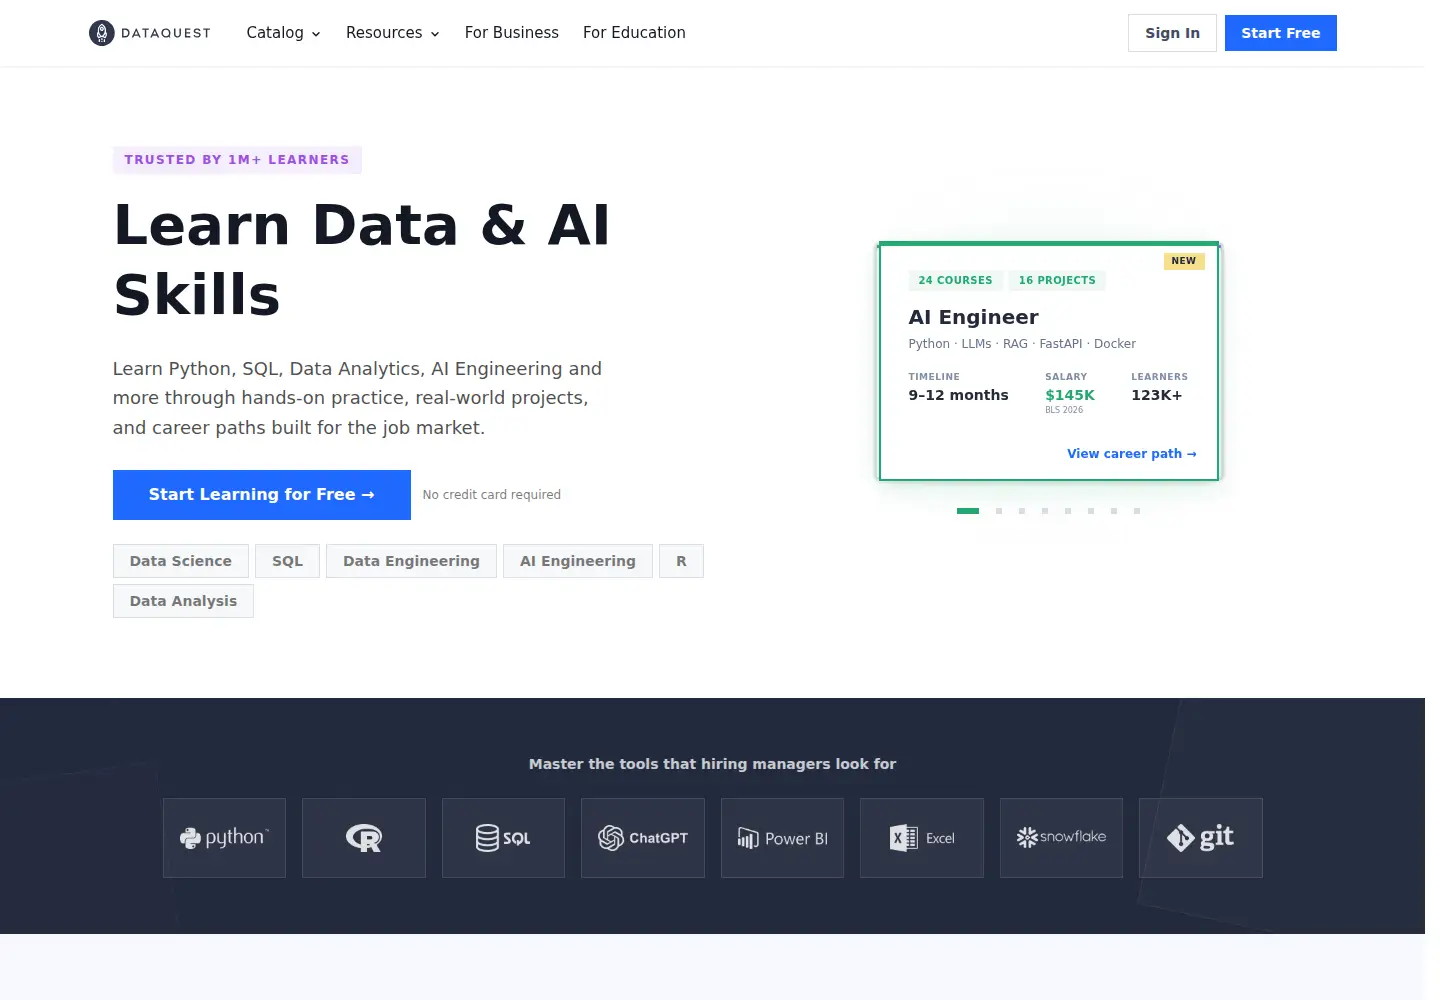Image resolution: width=1440 pixels, height=1000 pixels.
Task: Click the 24 COURSES badge
Action: click(955, 280)
